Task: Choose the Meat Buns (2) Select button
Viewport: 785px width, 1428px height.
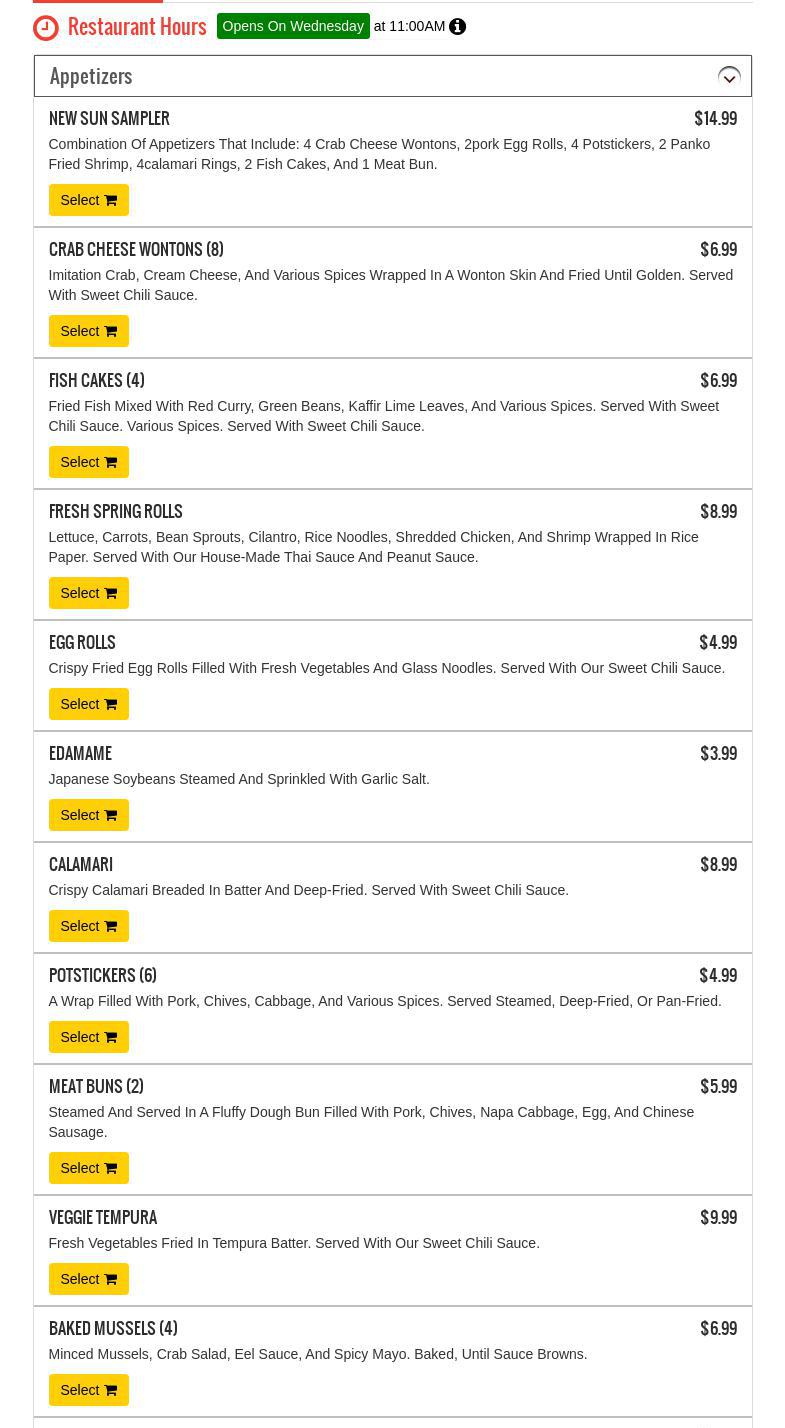Action: click(x=88, y=1168)
